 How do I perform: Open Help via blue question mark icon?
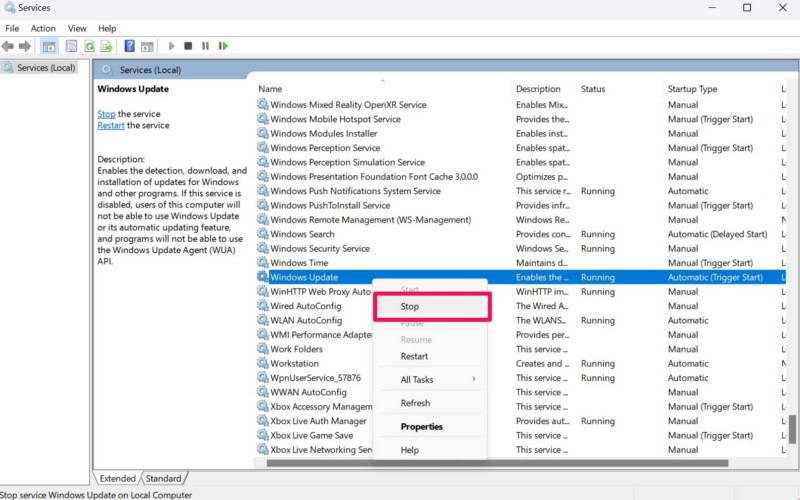pos(129,46)
